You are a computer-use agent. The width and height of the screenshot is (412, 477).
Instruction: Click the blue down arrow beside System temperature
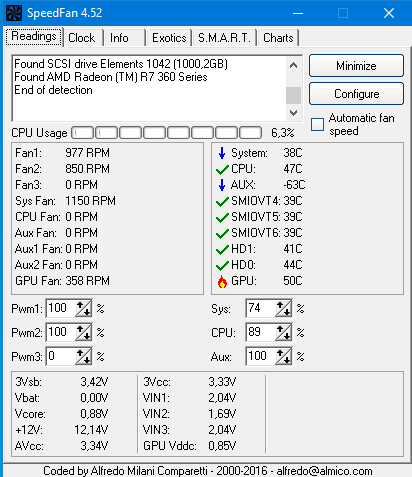[x=222, y=153]
